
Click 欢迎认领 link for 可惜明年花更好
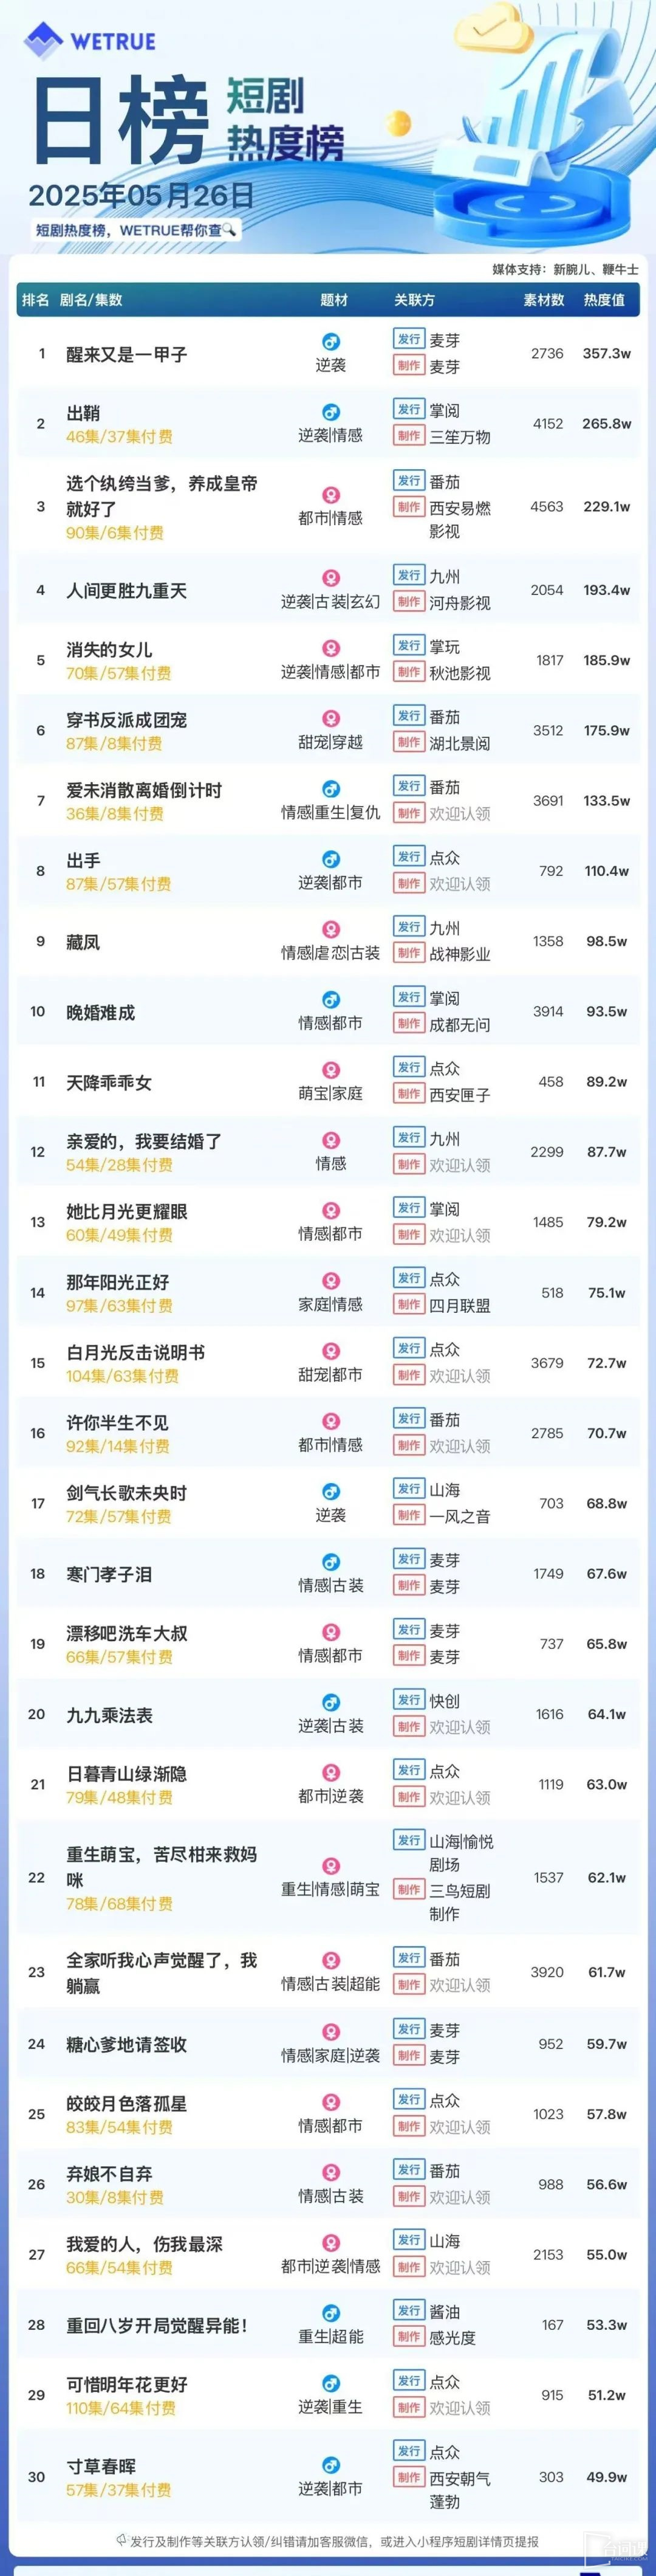point(460,2408)
